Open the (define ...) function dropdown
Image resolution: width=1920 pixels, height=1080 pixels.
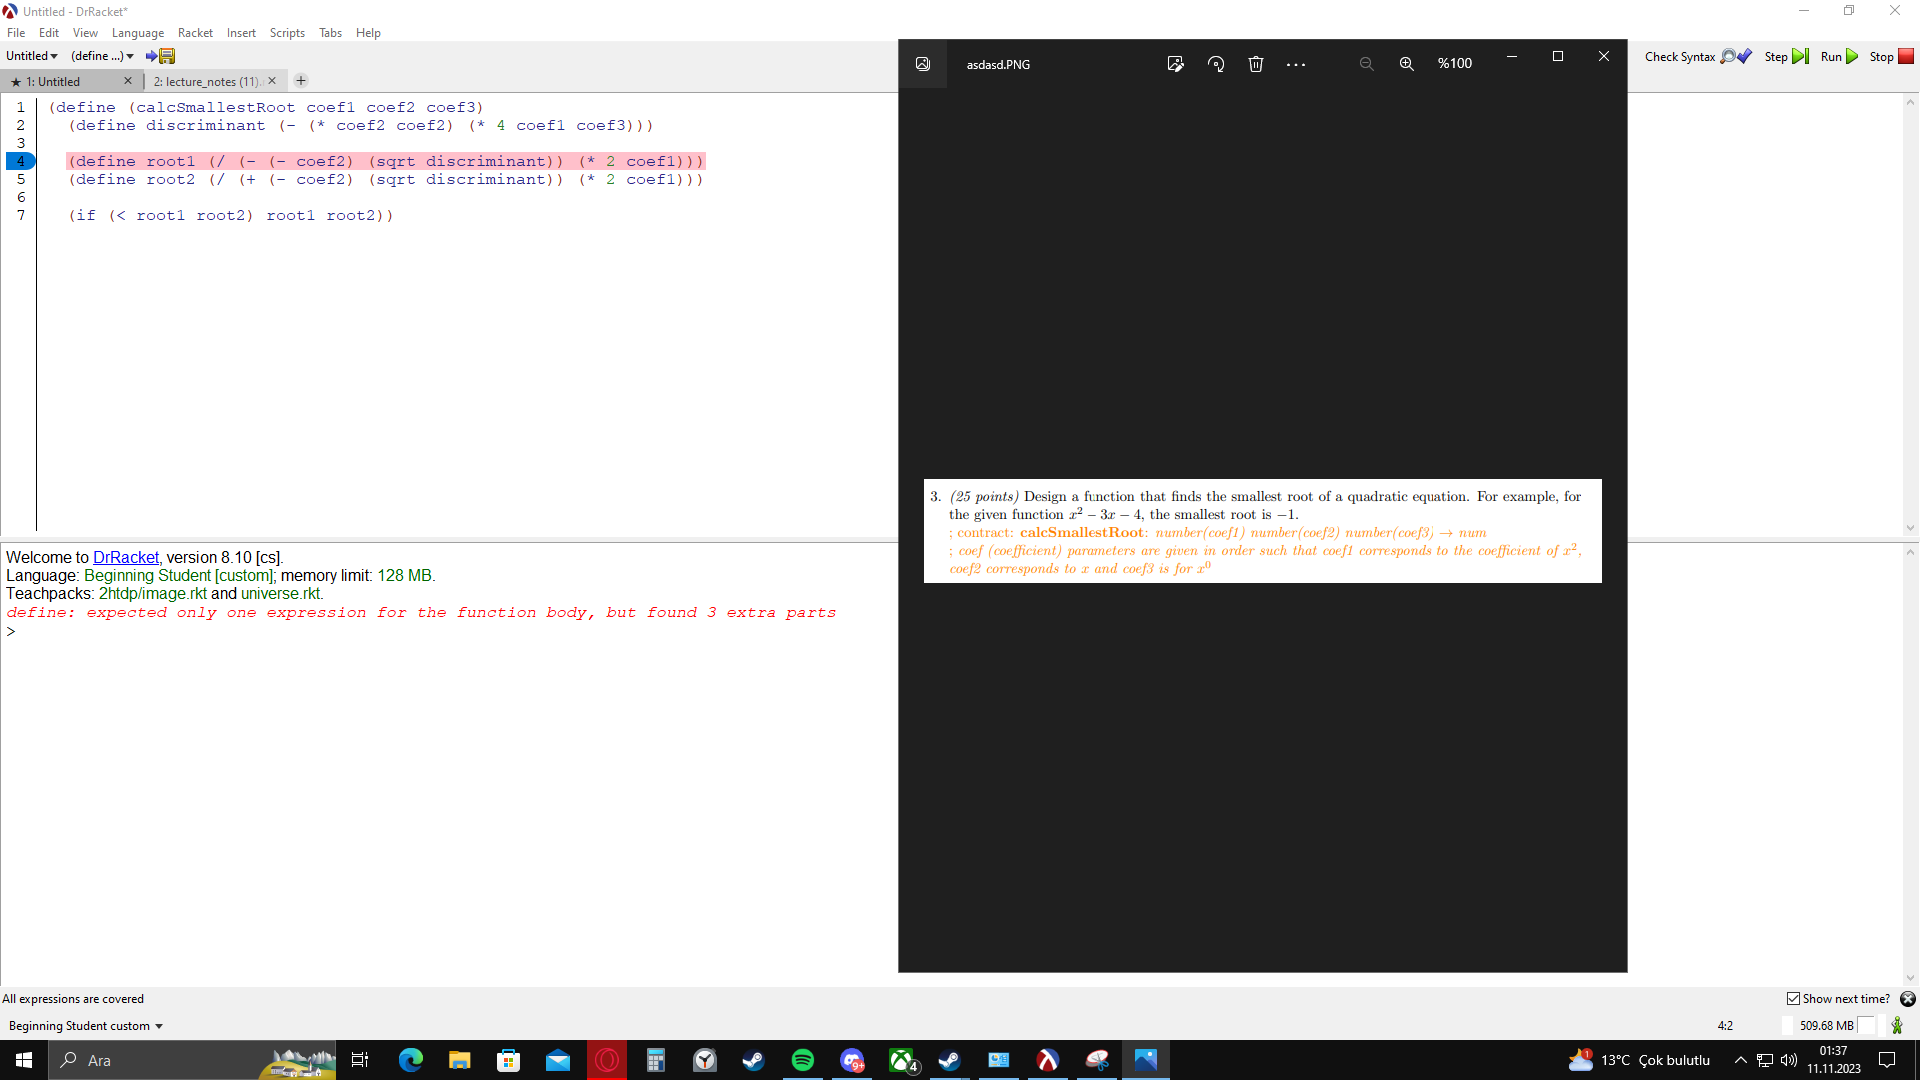100,55
